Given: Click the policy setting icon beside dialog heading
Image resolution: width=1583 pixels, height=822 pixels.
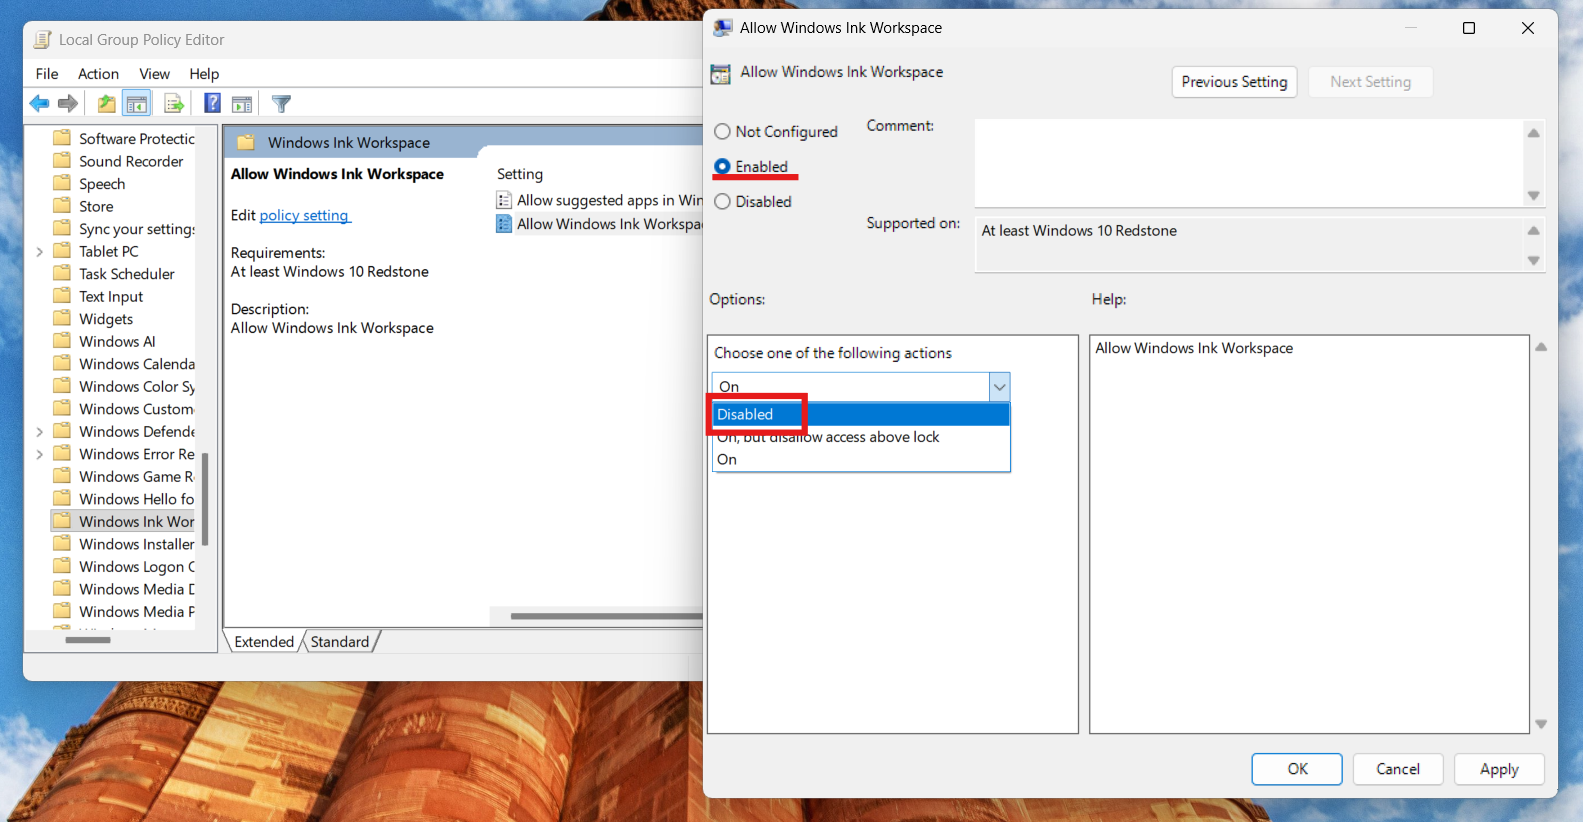Looking at the screenshot, I should coord(720,74).
